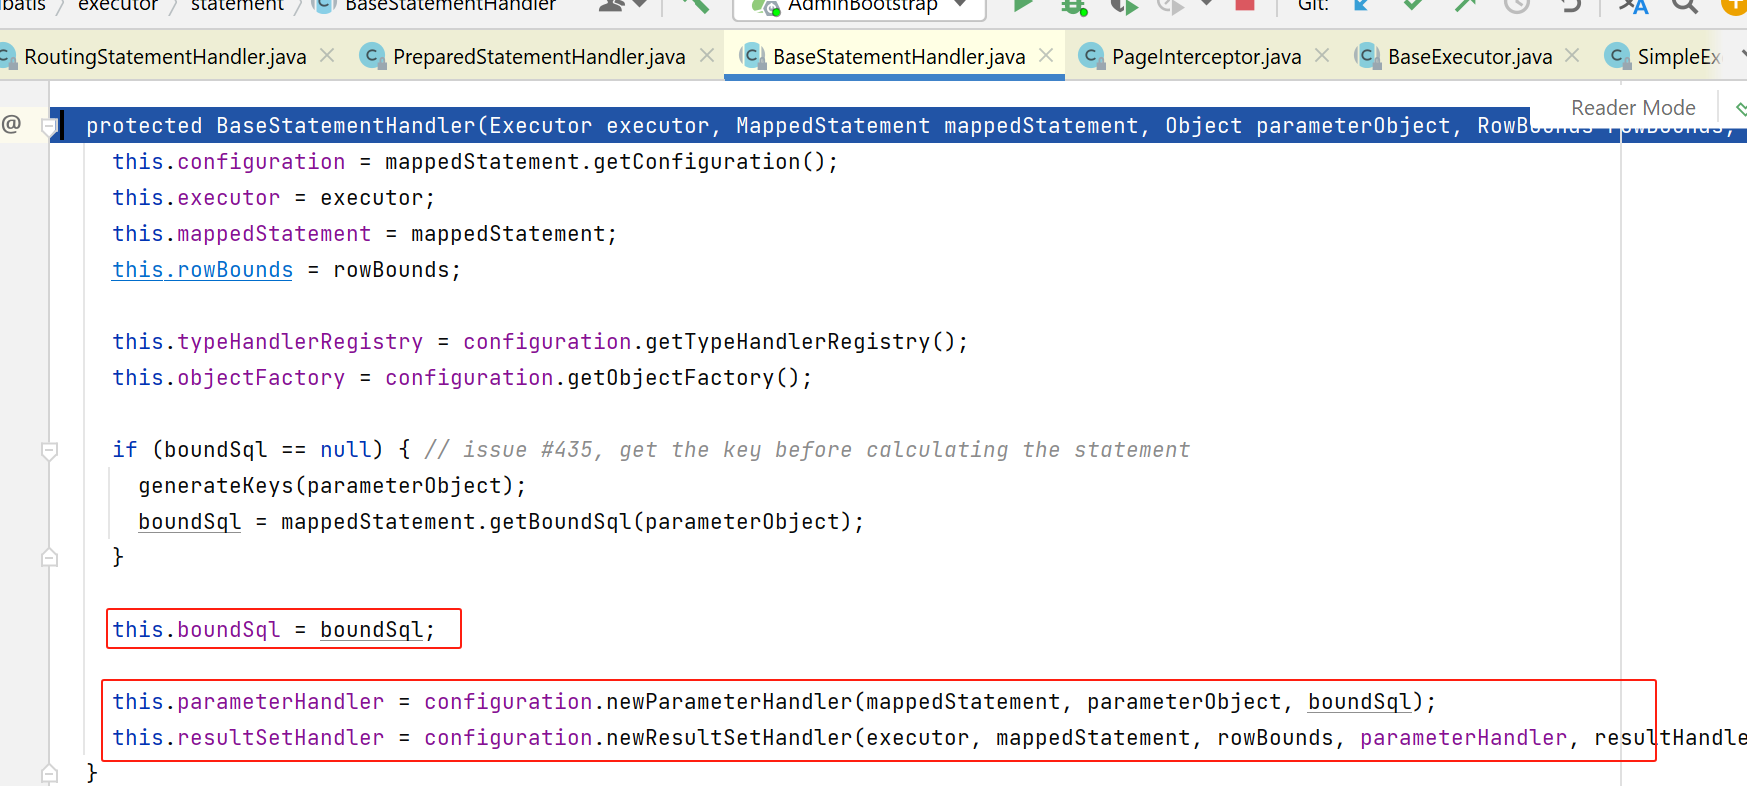Run the AdminBootstrap configuration
Viewport: 1747px width, 786px height.
[1022, 5]
